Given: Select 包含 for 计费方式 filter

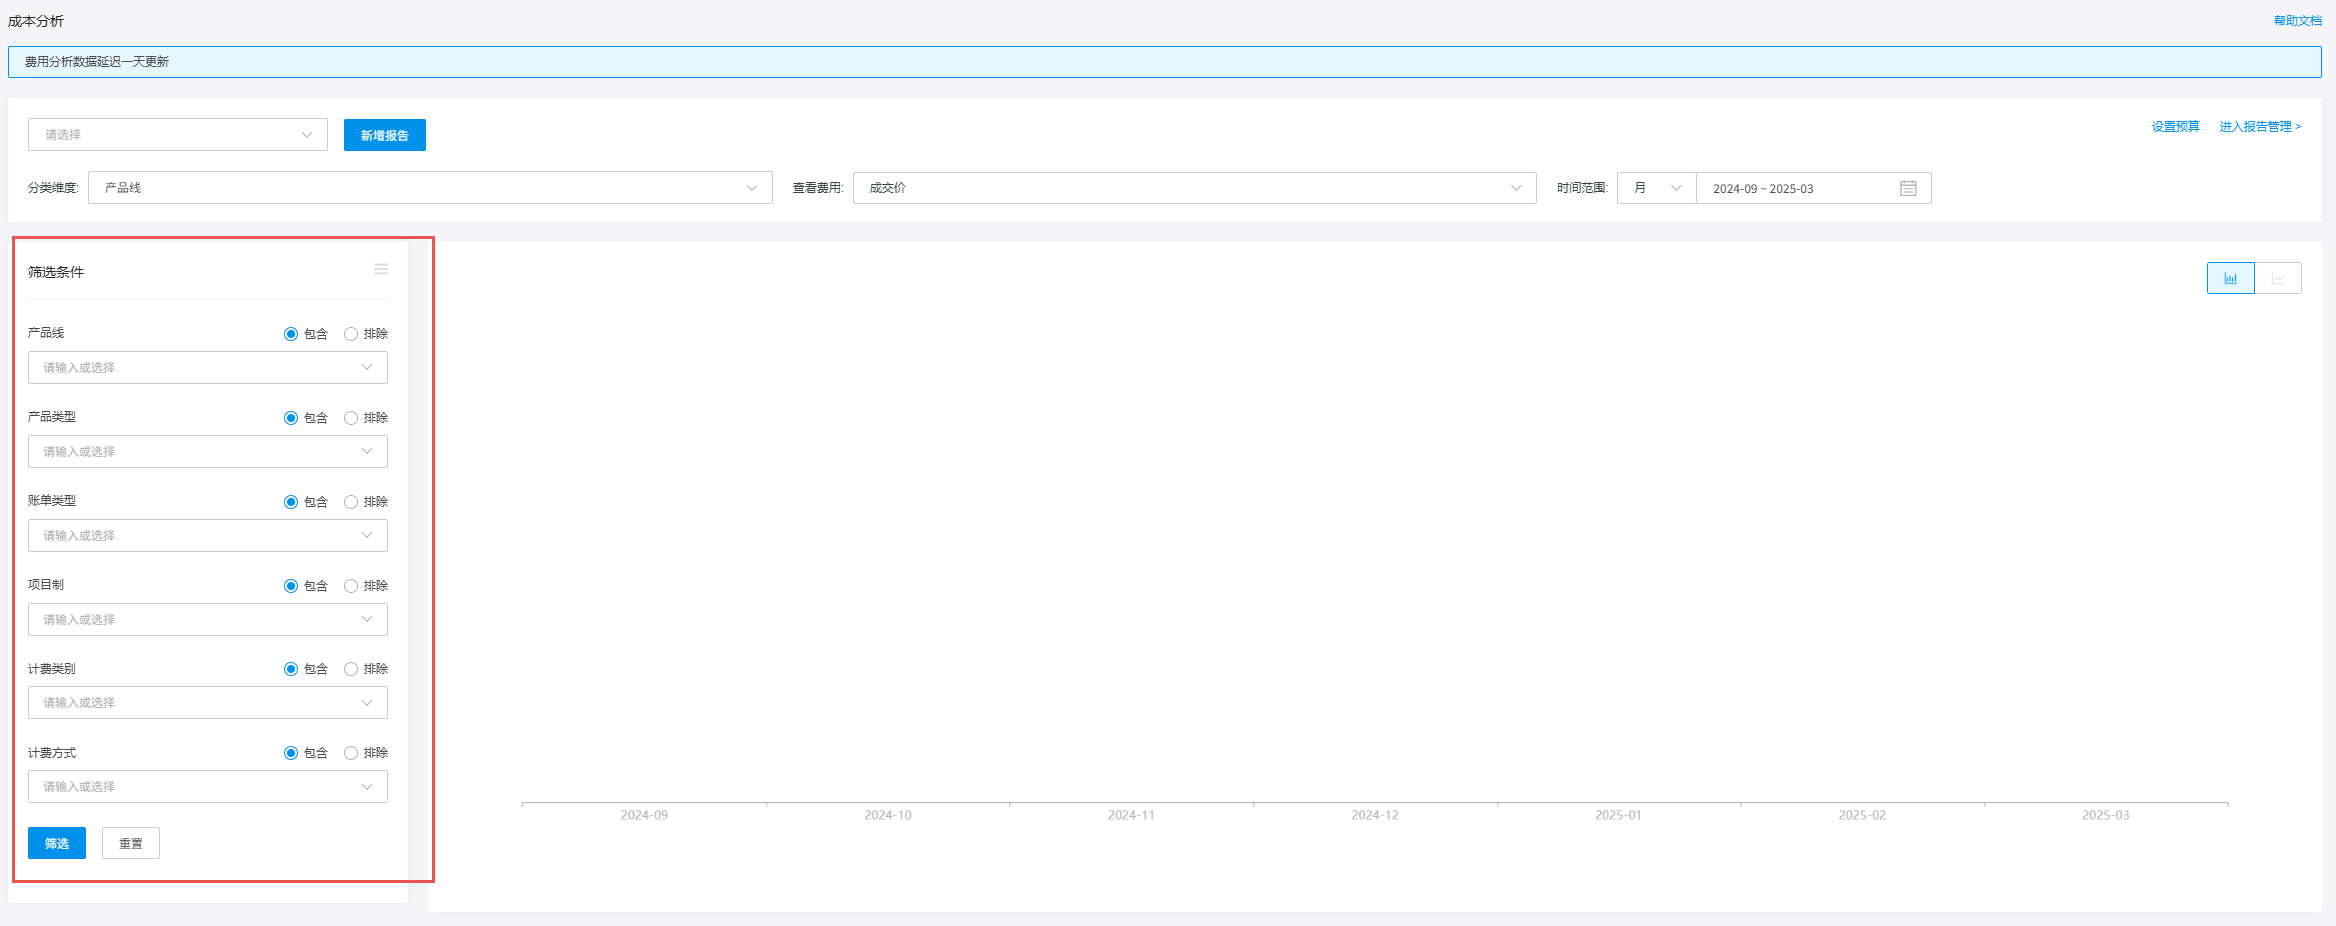Looking at the screenshot, I should (291, 753).
